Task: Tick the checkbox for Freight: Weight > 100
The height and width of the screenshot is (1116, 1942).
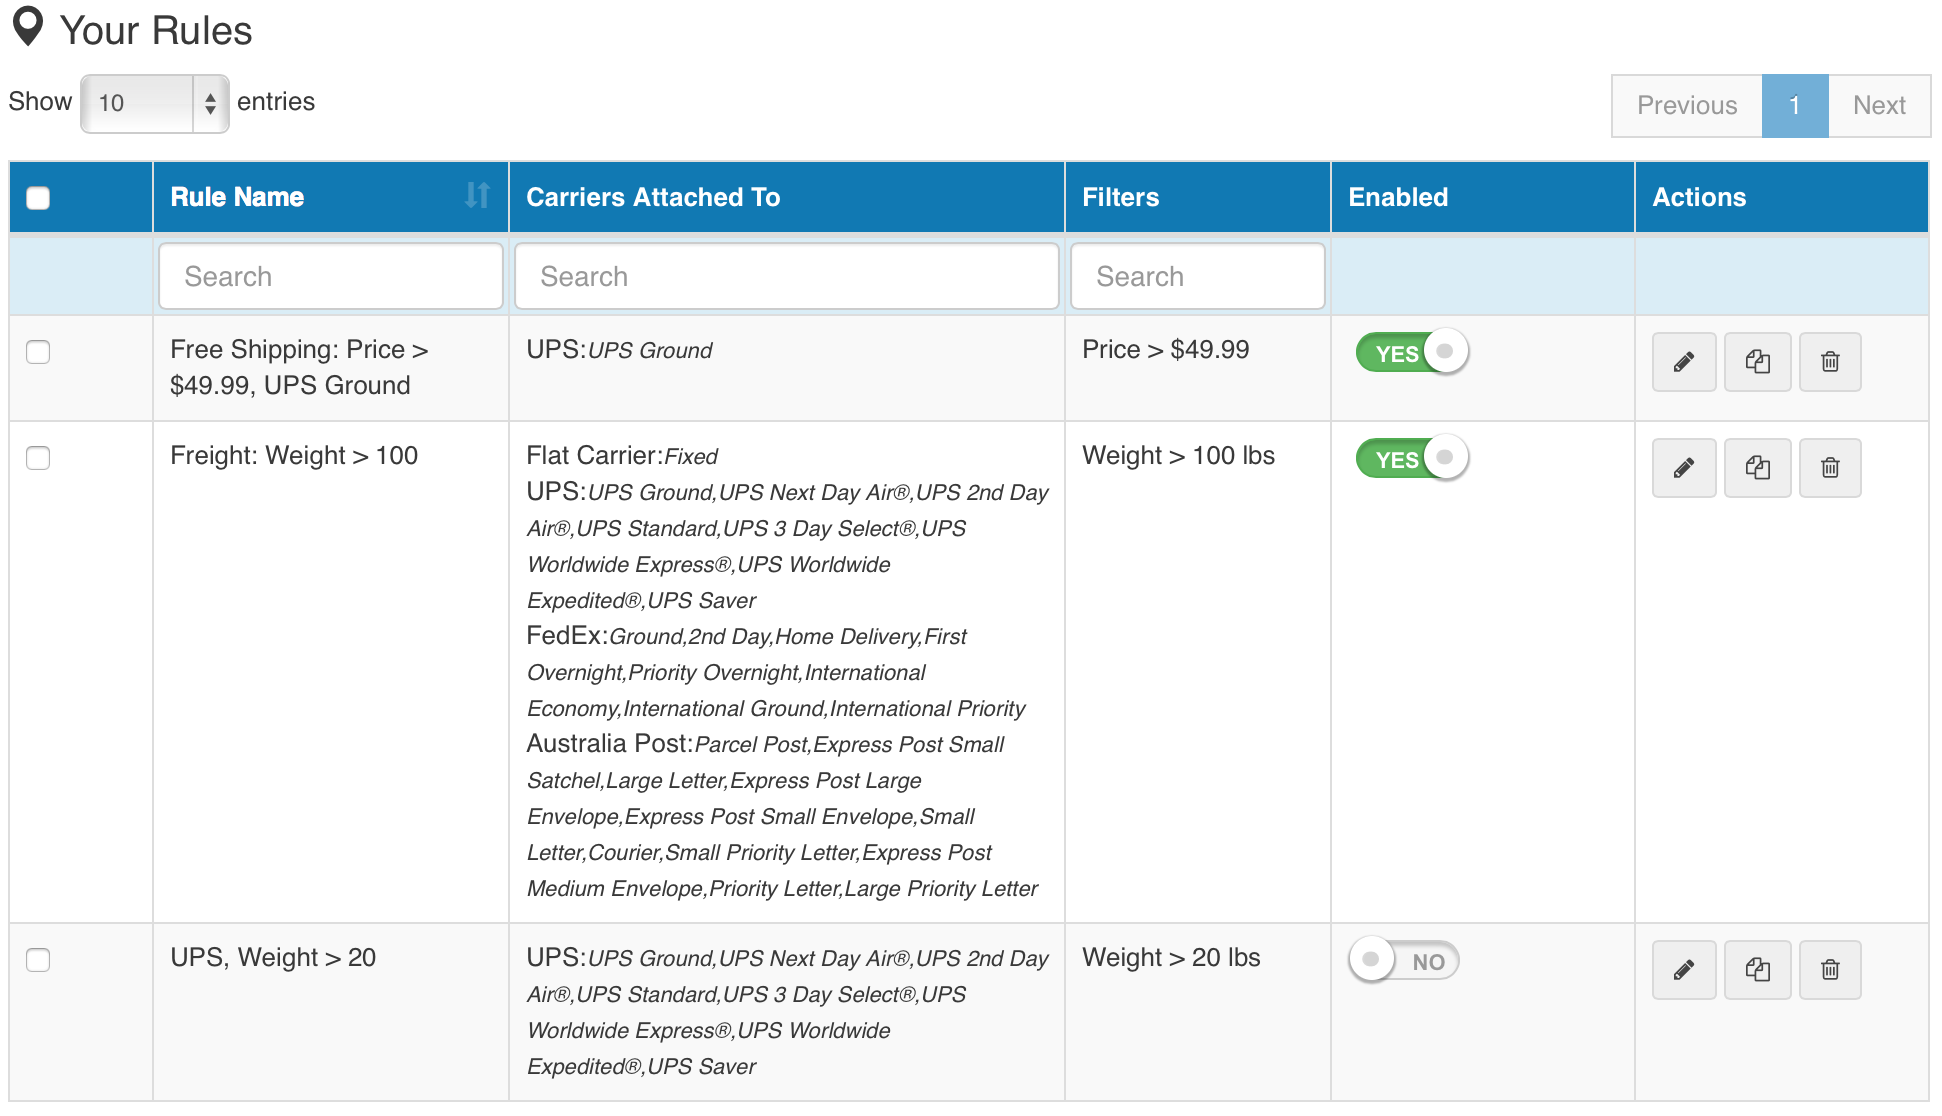Action: (x=38, y=458)
